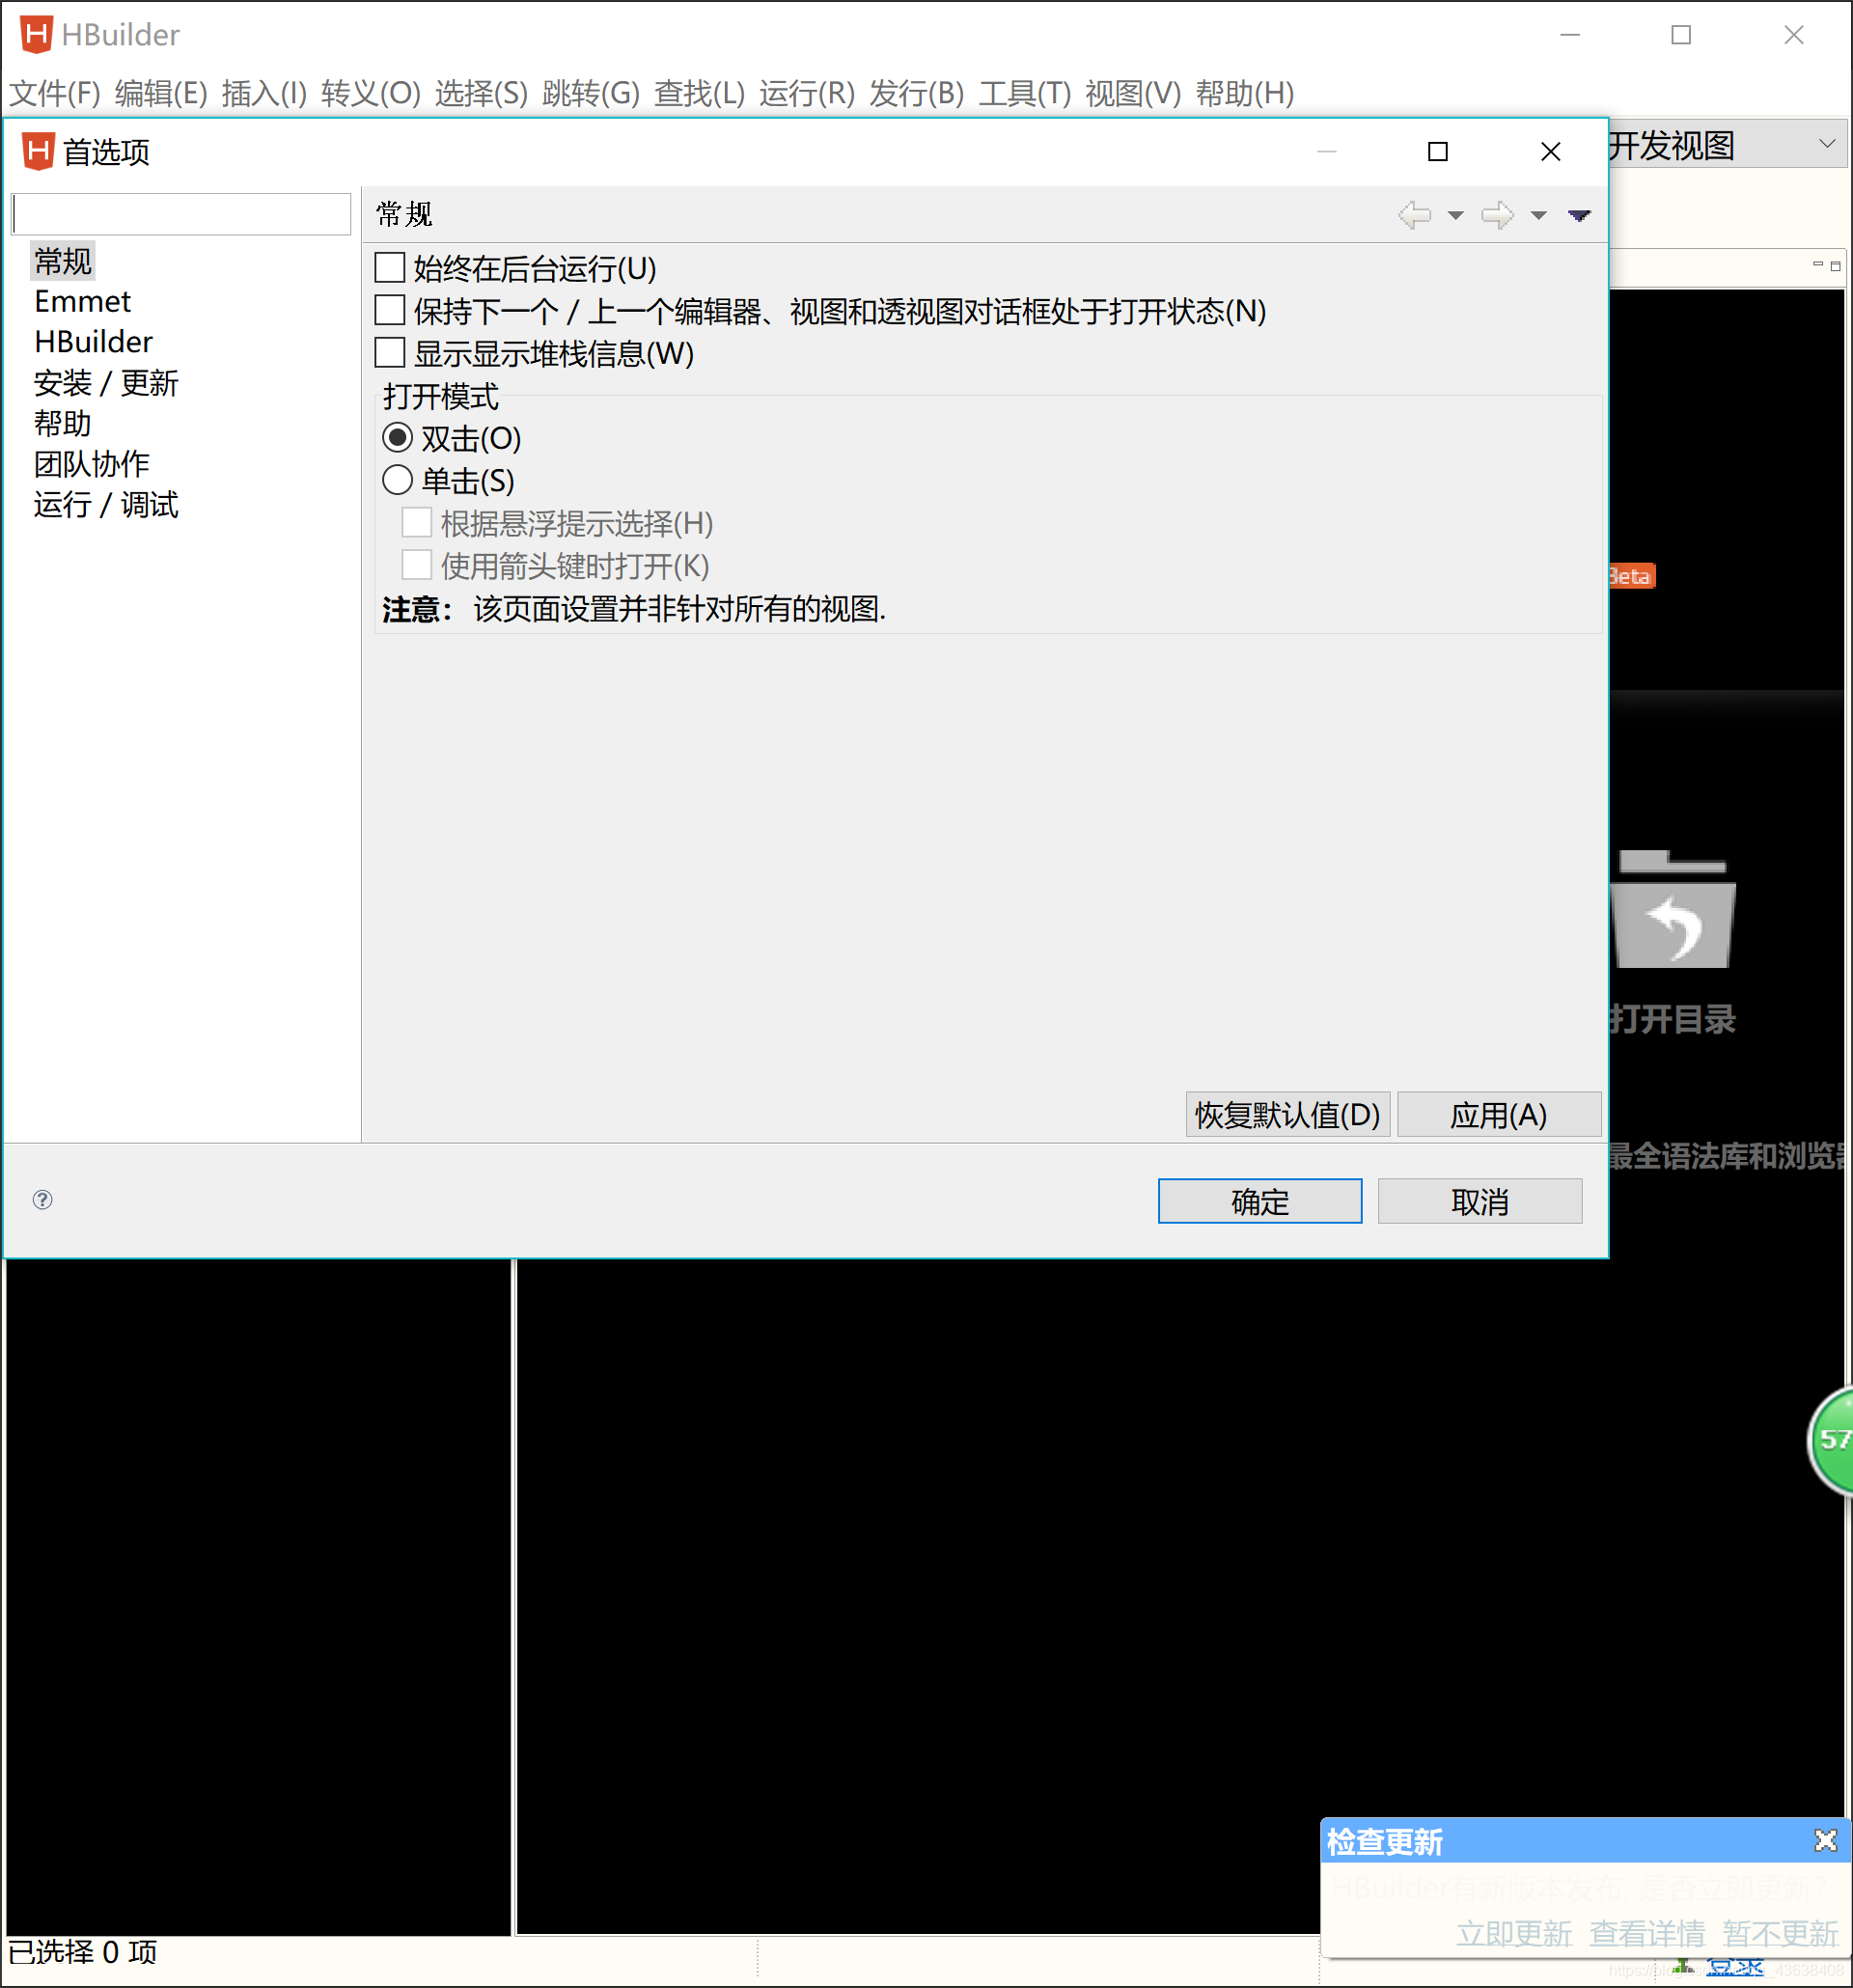Toggle 根据悬浮提示选择(H) checkbox
This screenshot has width=1853, height=1988.
point(416,522)
